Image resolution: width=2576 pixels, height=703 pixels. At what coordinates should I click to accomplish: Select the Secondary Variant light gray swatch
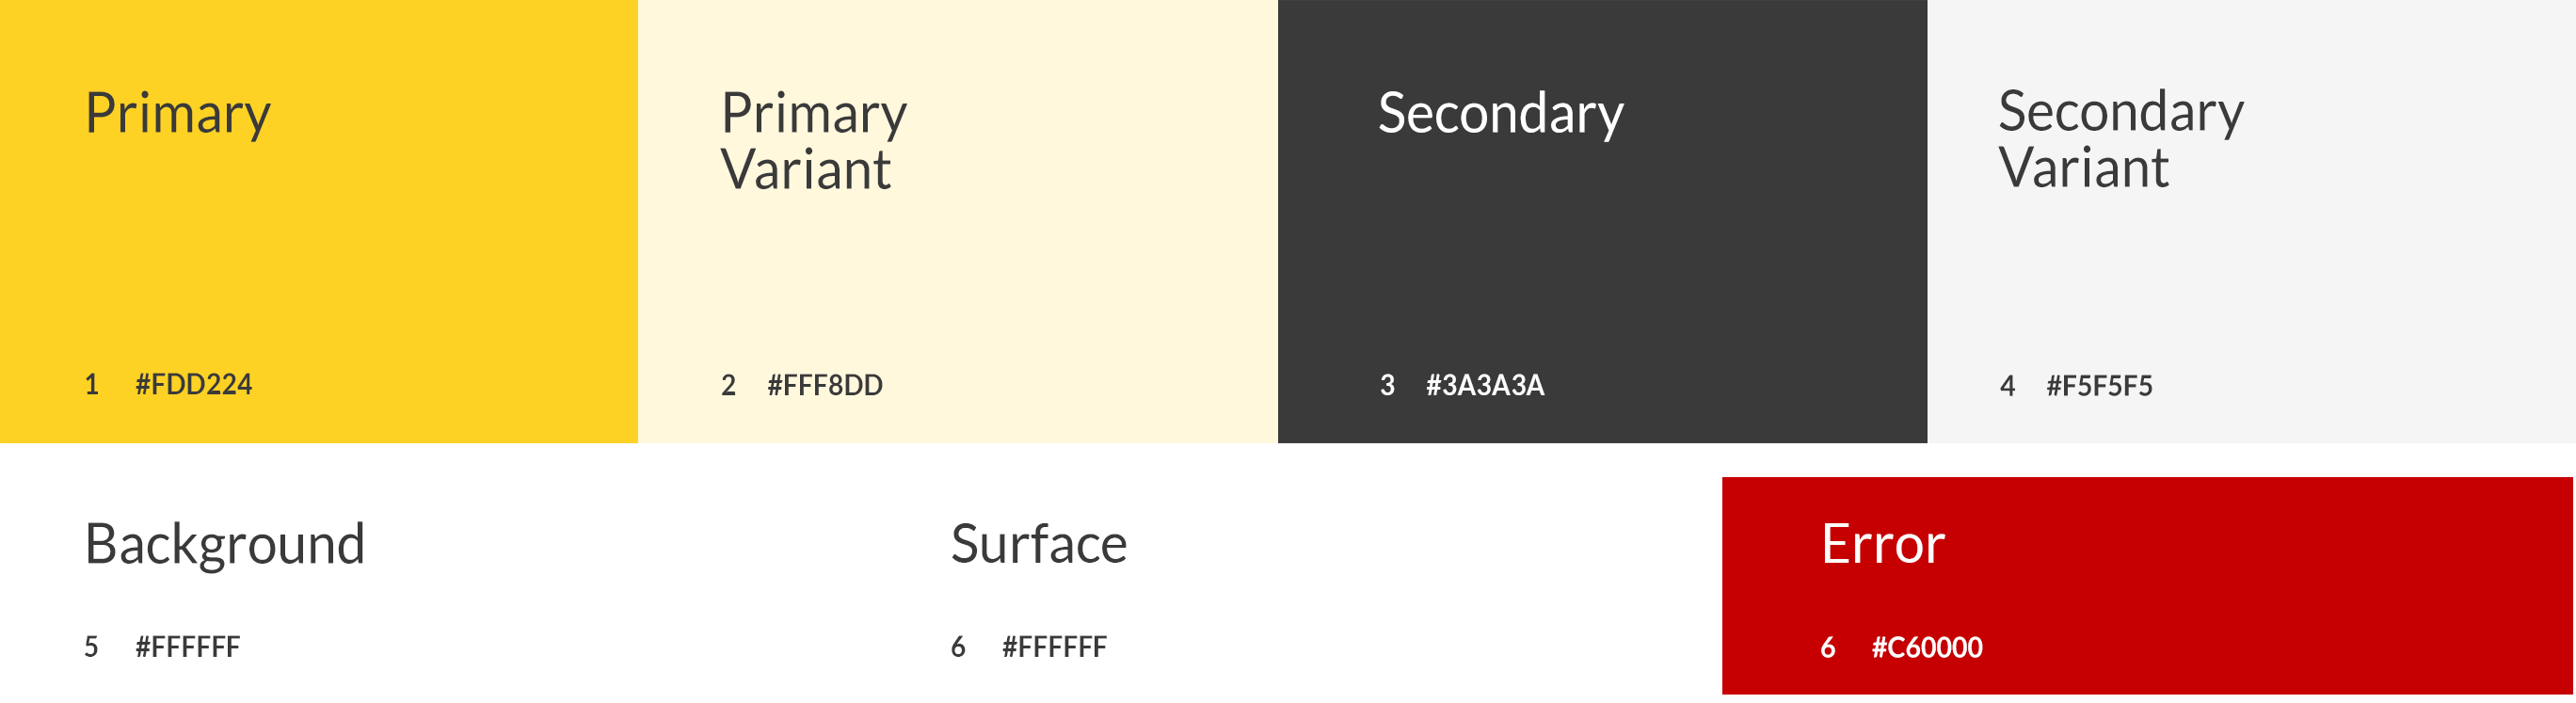click(2251, 221)
